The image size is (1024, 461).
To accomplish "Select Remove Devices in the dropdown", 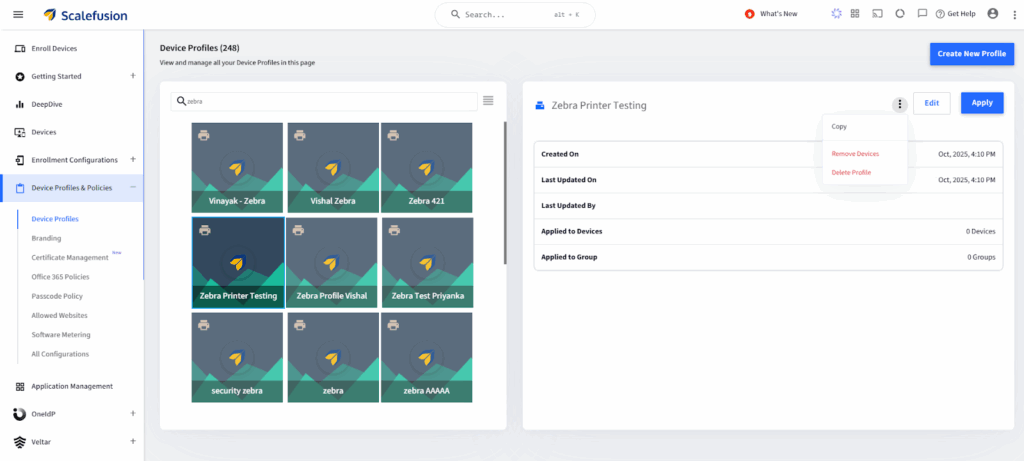I will (x=855, y=154).
